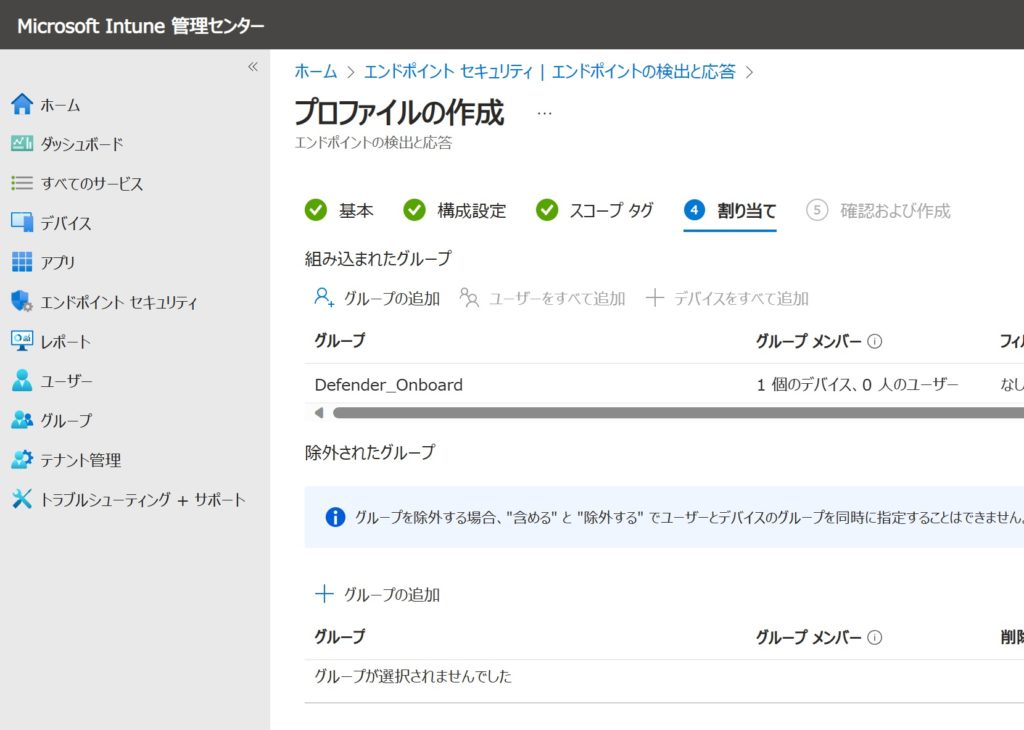Click left arrow of horizontal scrollbar

click(319, 413)
